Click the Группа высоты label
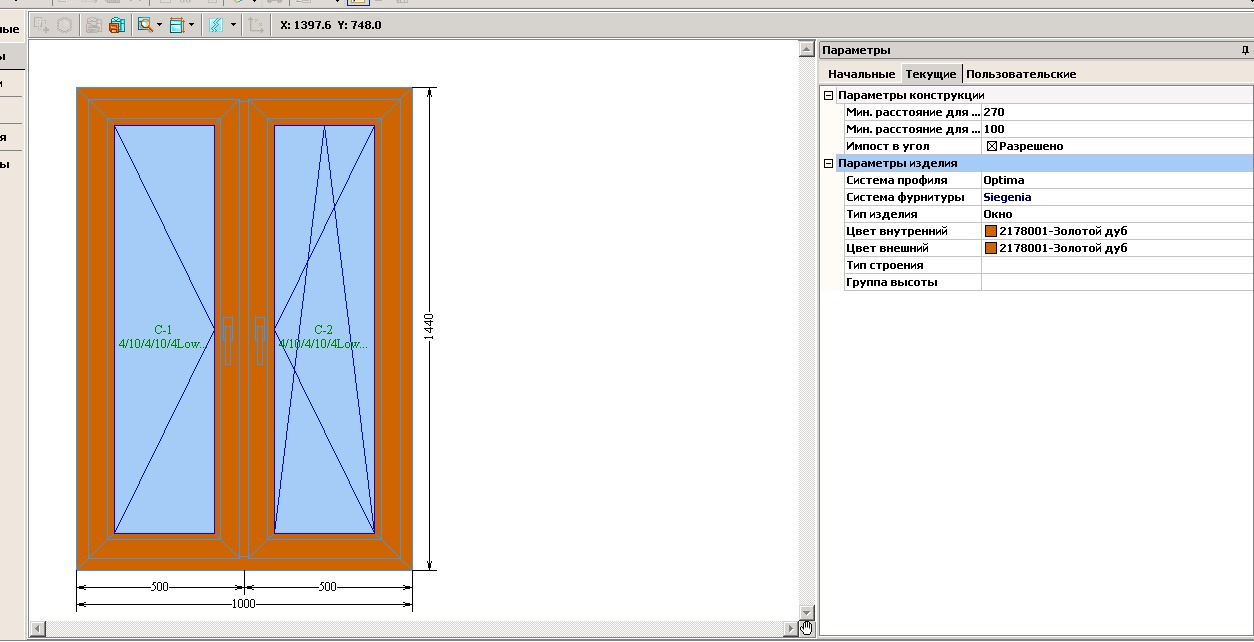The image size is (1254, 642). click(891, 282)
